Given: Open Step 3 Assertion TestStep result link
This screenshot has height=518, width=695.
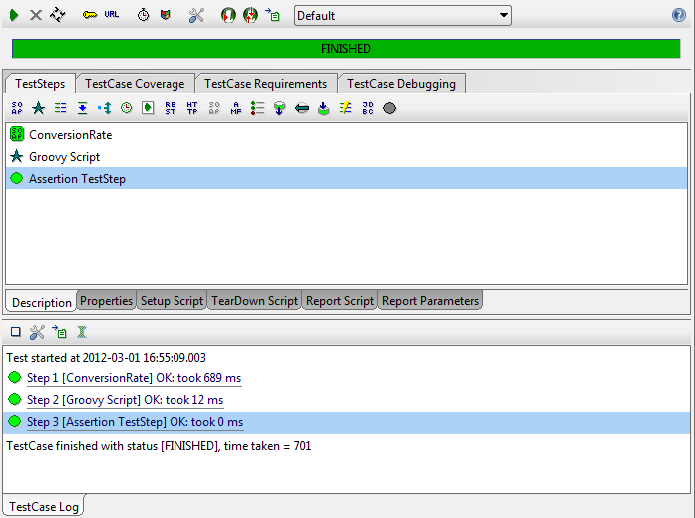Looking at the screenshot, I should pyautogui.click(x=135, y=422).
